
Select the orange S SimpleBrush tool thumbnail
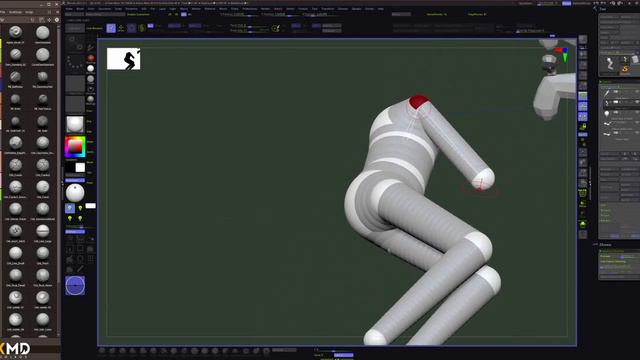625,69
